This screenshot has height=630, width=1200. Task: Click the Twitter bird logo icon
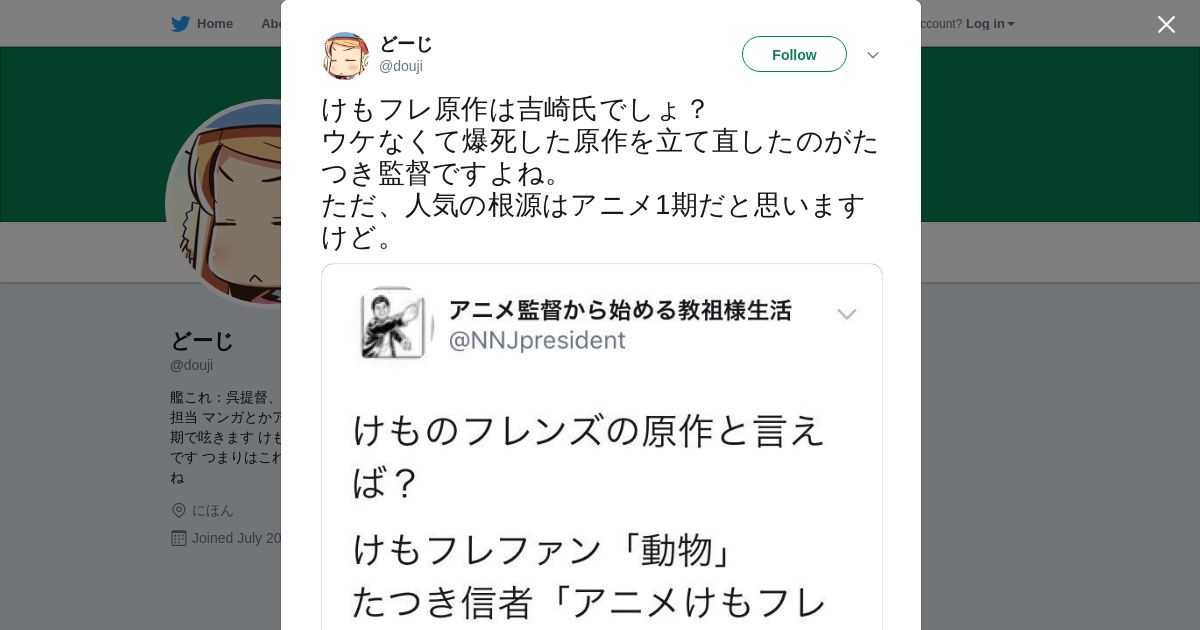180,24
